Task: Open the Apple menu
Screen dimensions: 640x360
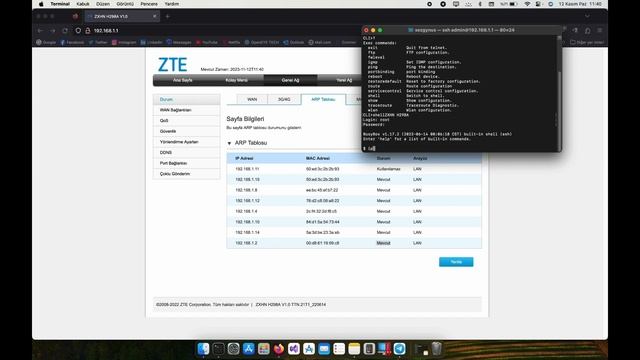Action: (x=41, y=4)
